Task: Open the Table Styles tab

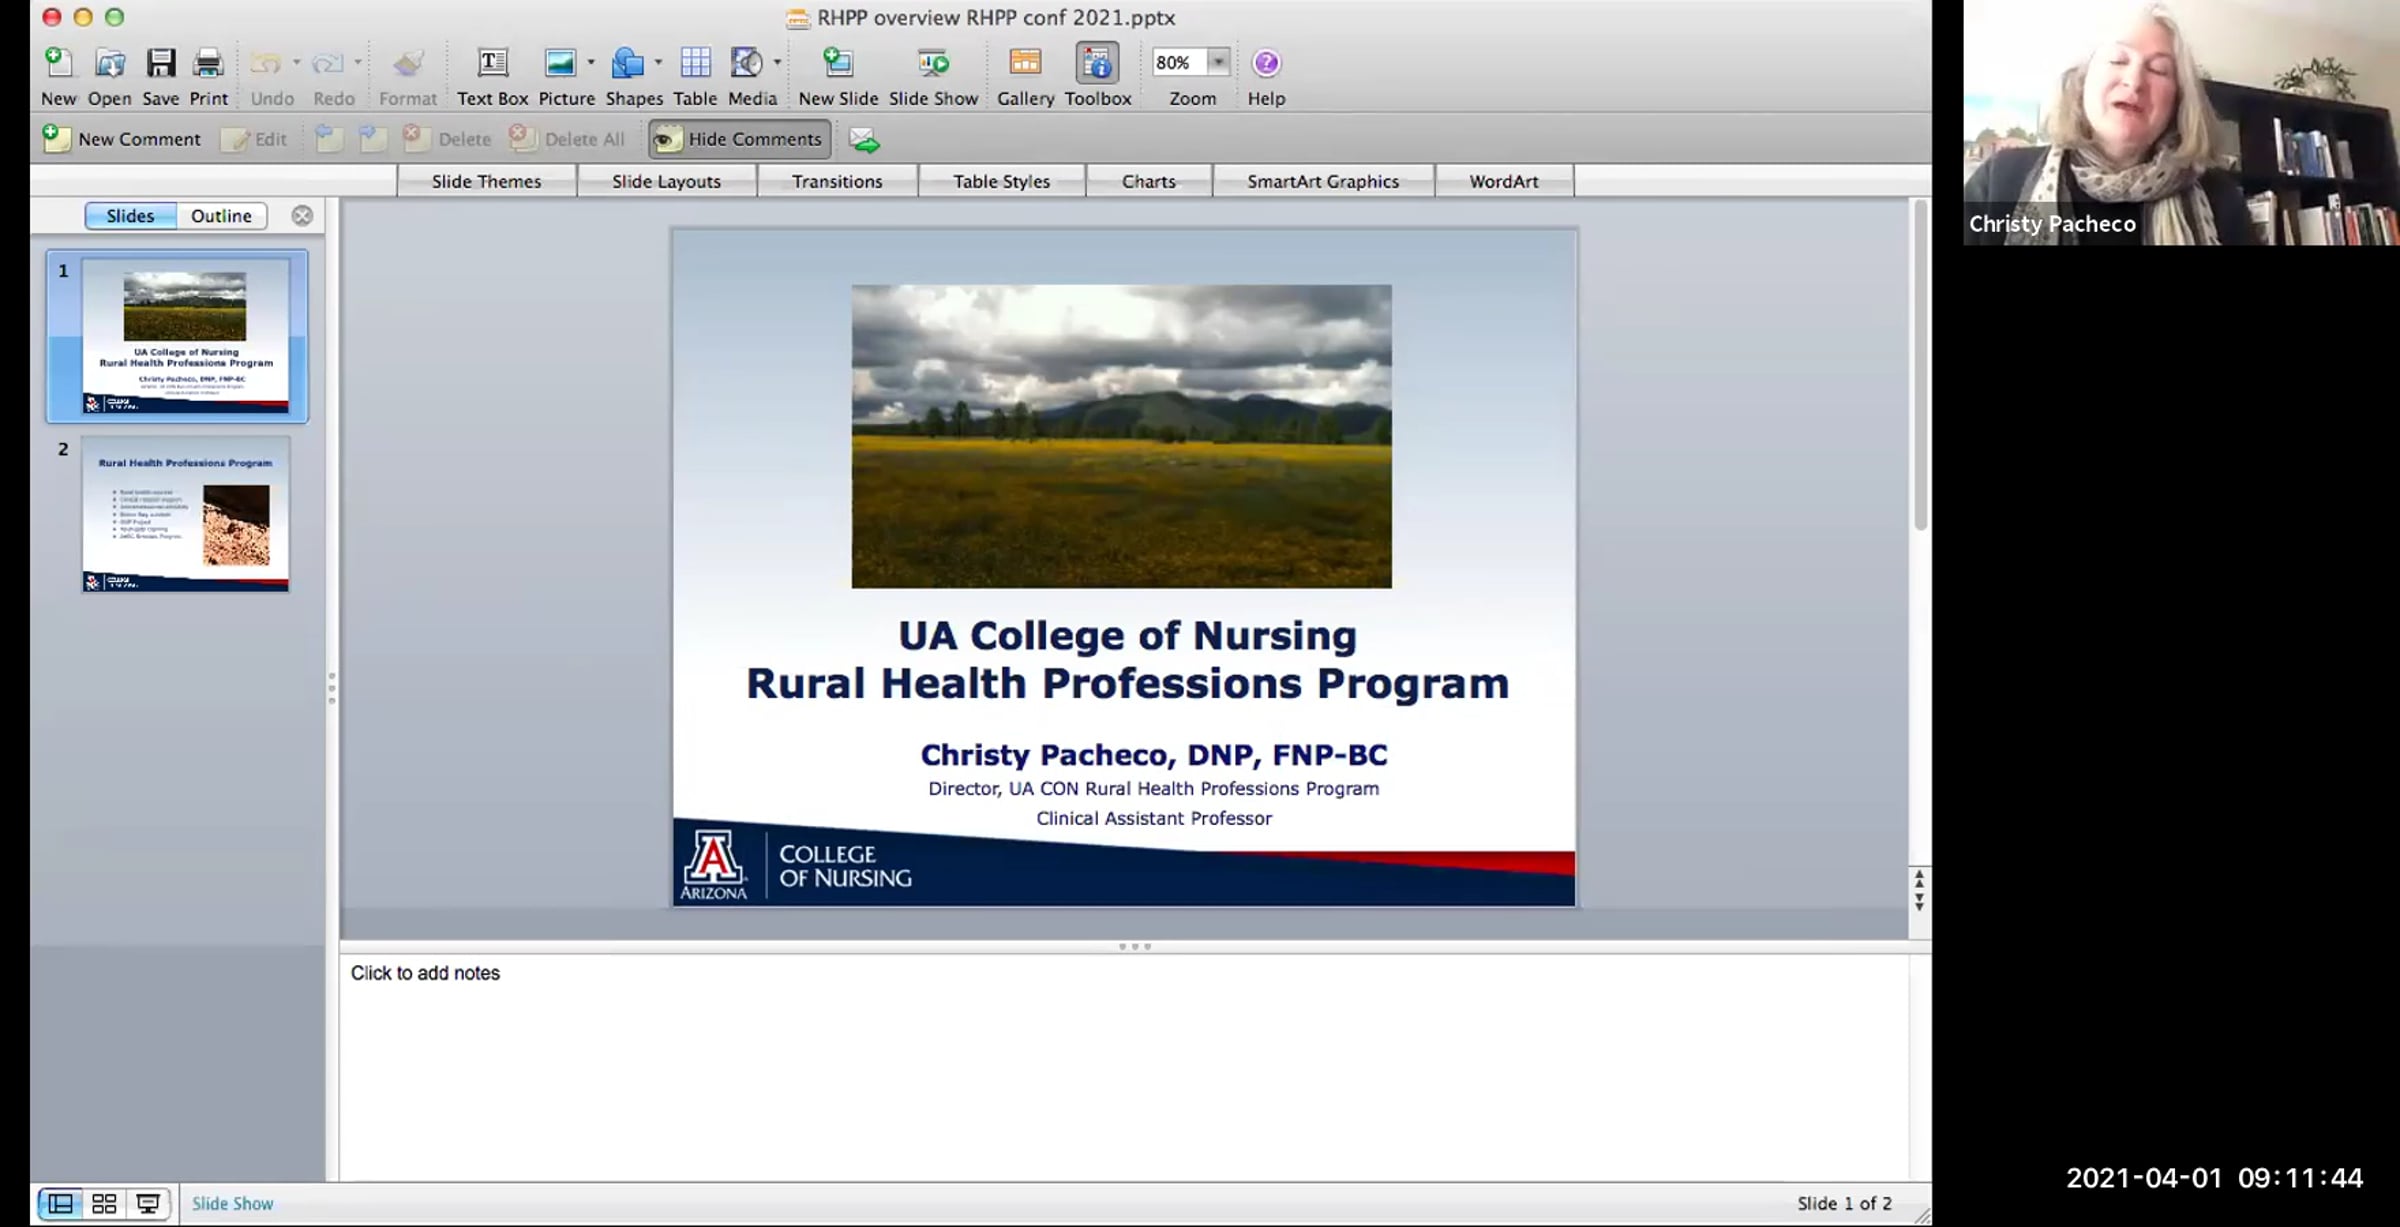Action: (1001, 181)
